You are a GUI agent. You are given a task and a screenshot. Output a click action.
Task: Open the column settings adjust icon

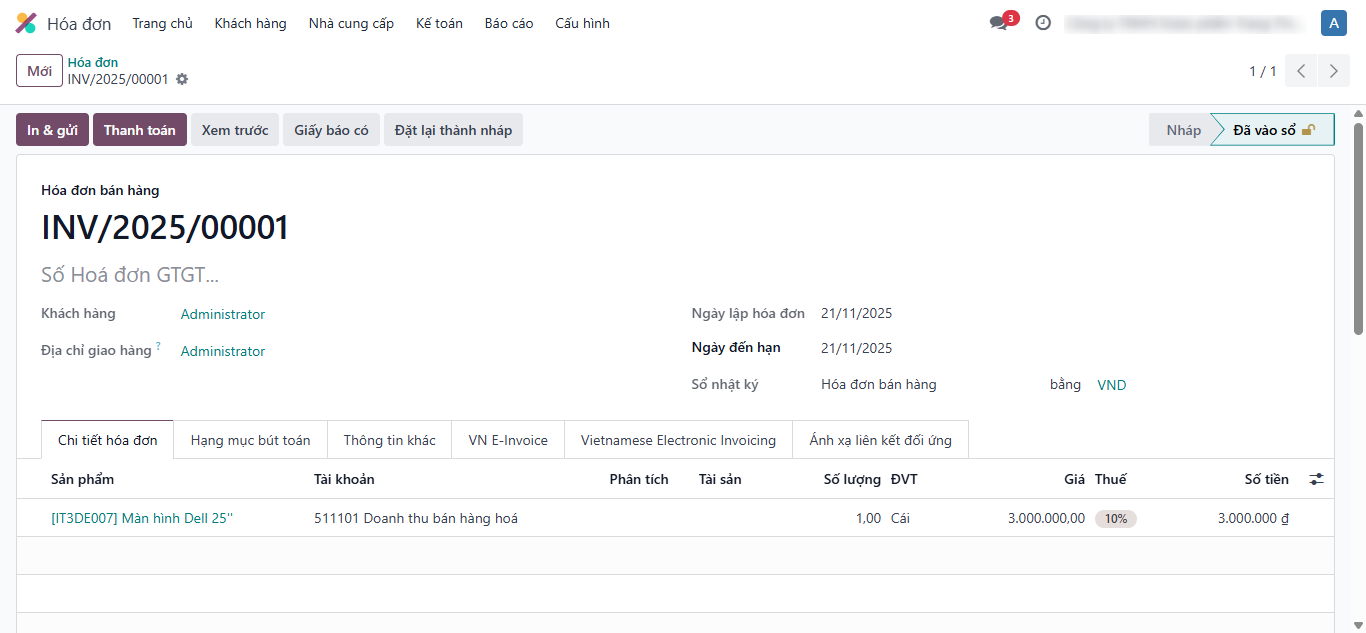(x=1316, y=480)
